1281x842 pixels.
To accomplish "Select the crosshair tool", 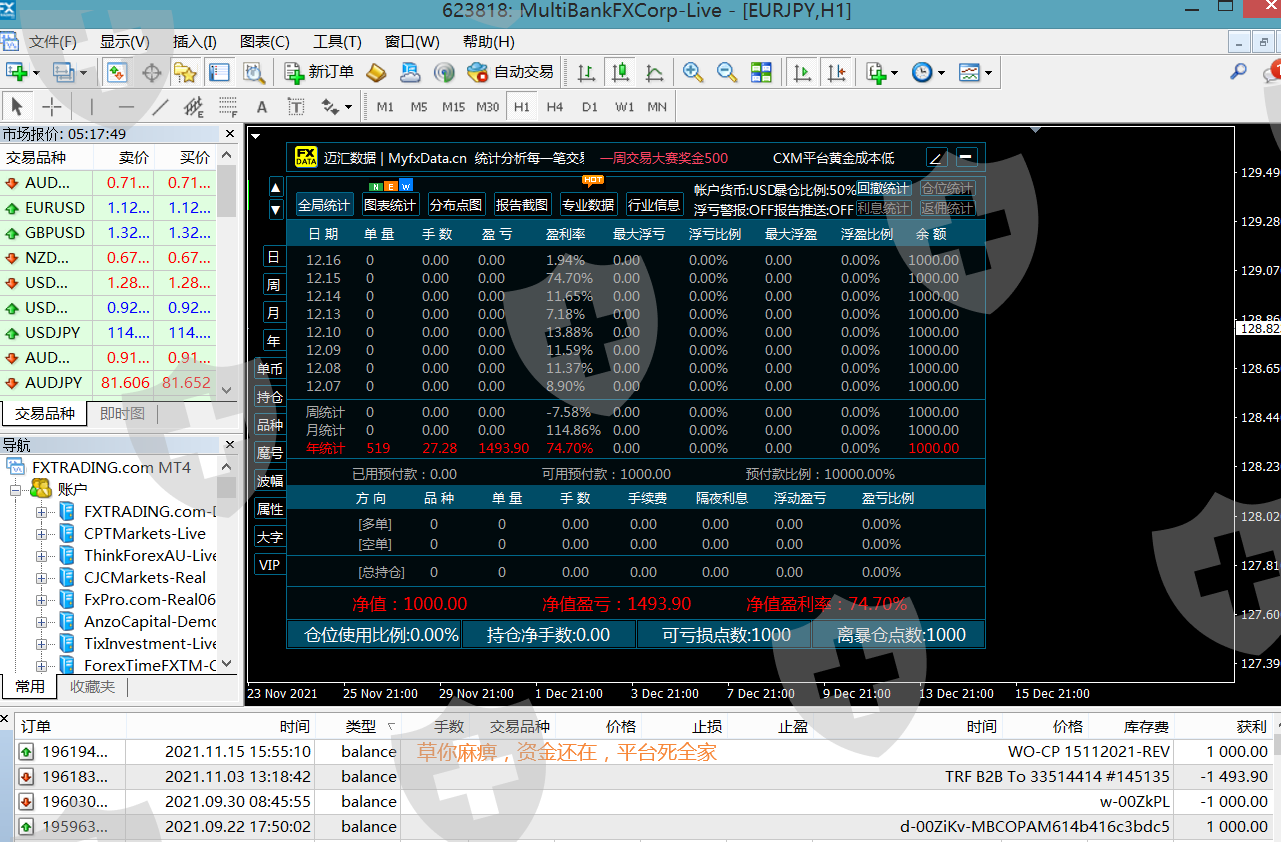I will (x=51, y=106).
